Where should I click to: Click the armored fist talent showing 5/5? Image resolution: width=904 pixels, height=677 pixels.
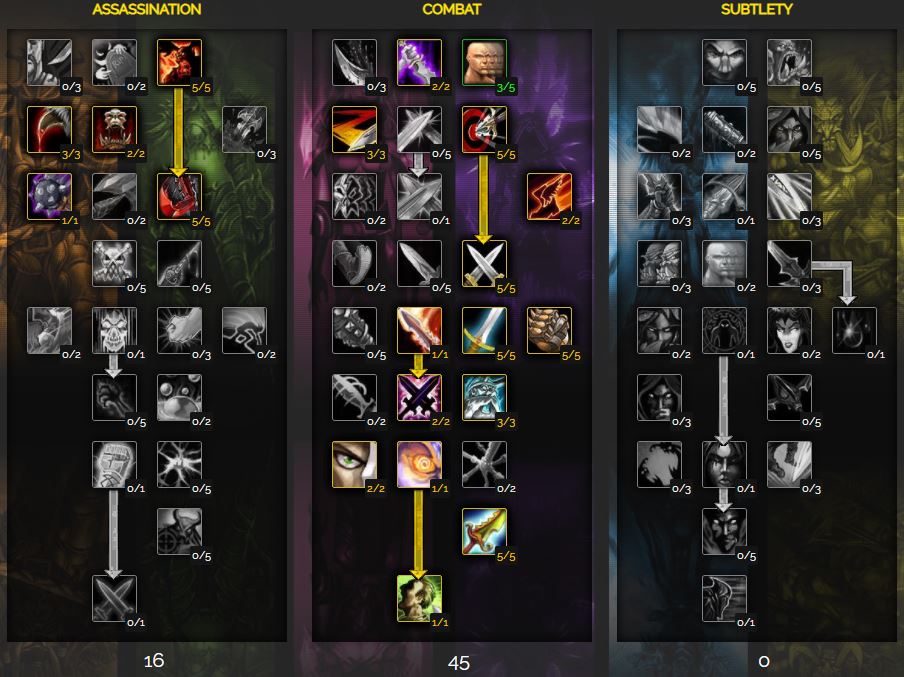pos(549,330)
